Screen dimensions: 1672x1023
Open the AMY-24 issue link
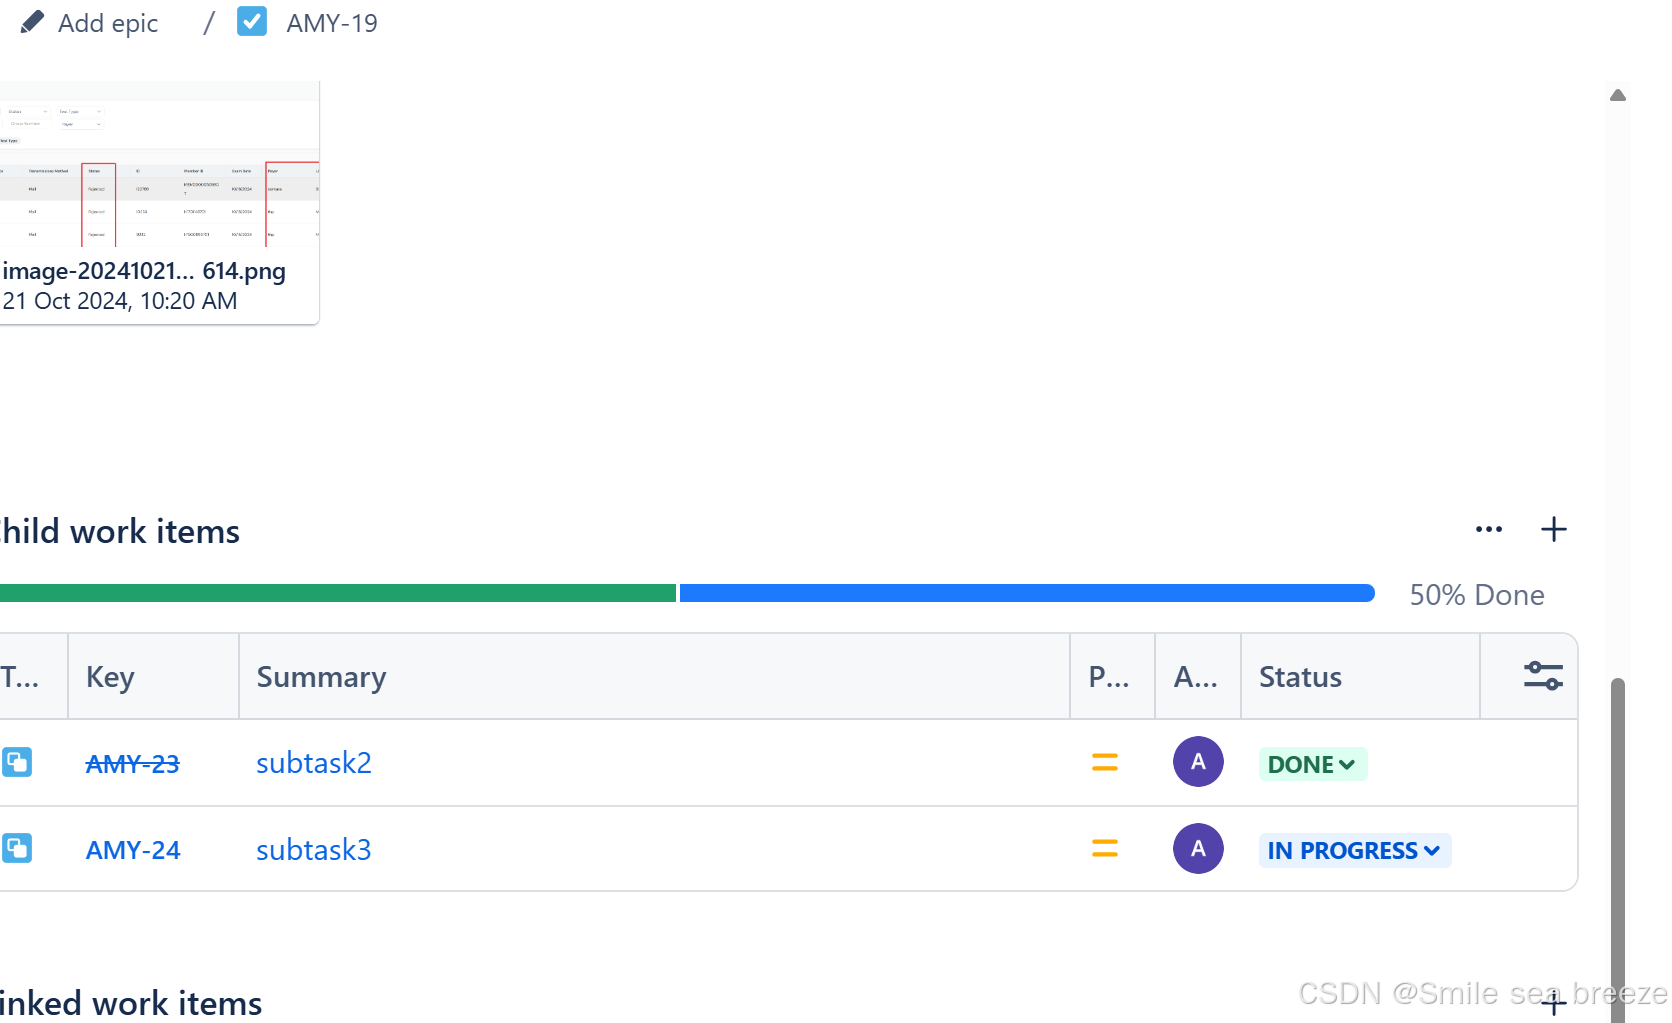tap(132, 849)
